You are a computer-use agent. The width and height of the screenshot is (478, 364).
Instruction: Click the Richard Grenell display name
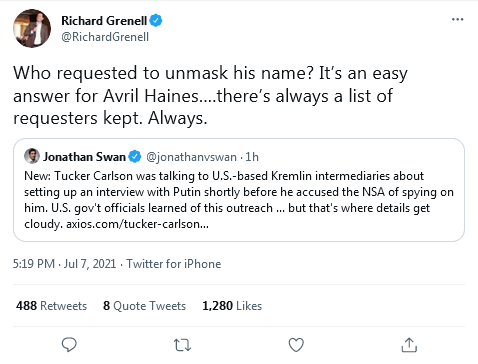tap(104, 21)
